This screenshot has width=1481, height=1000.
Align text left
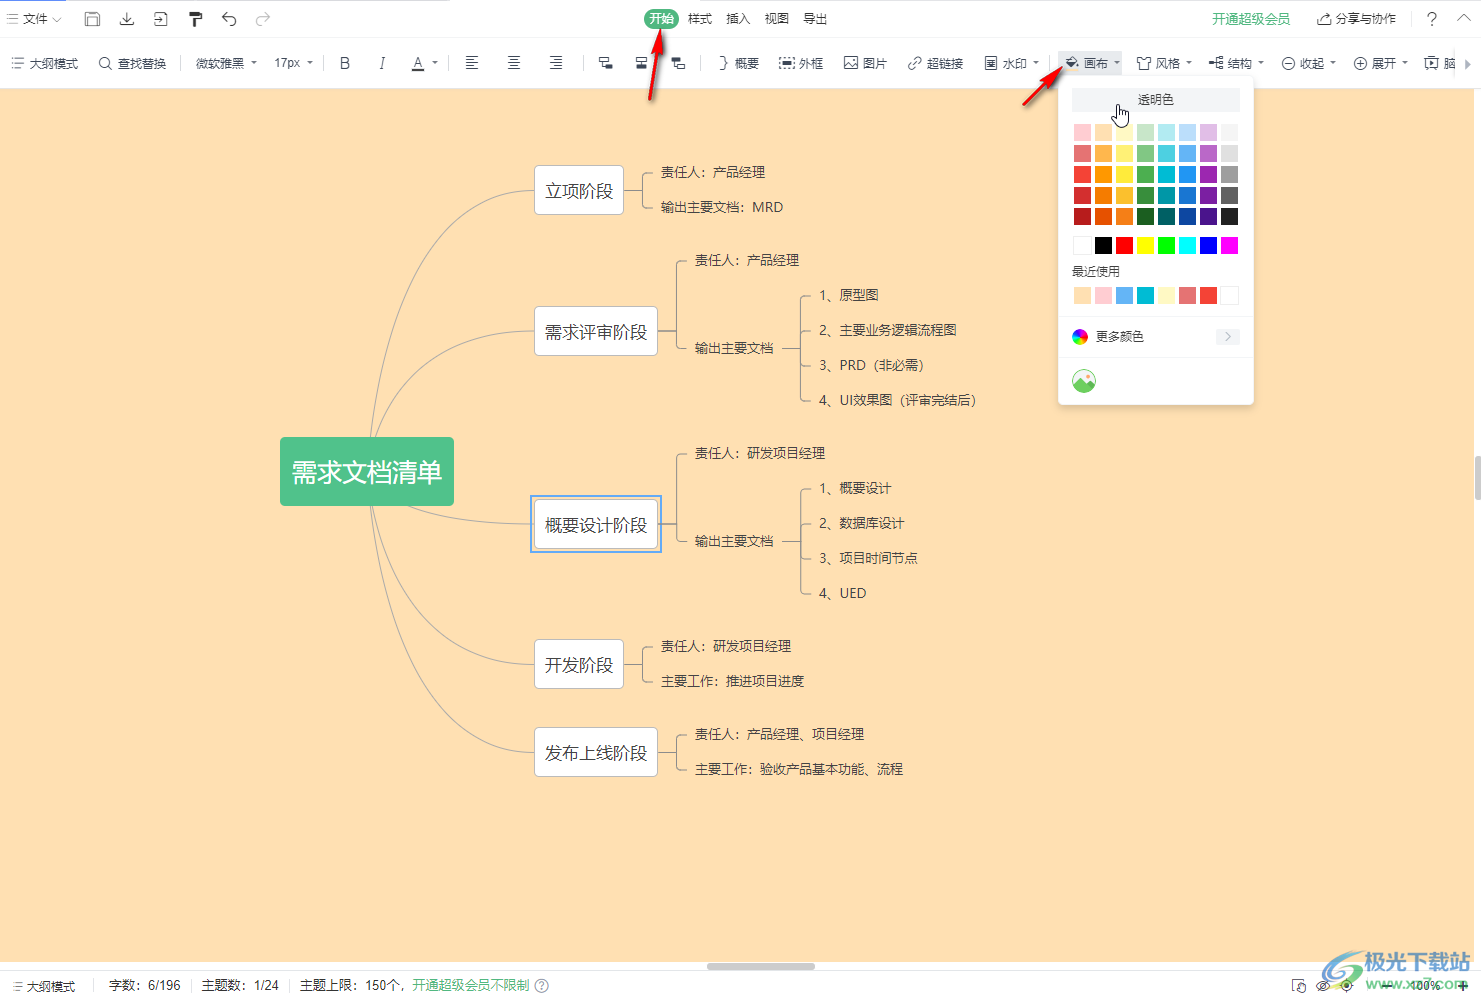472,63
